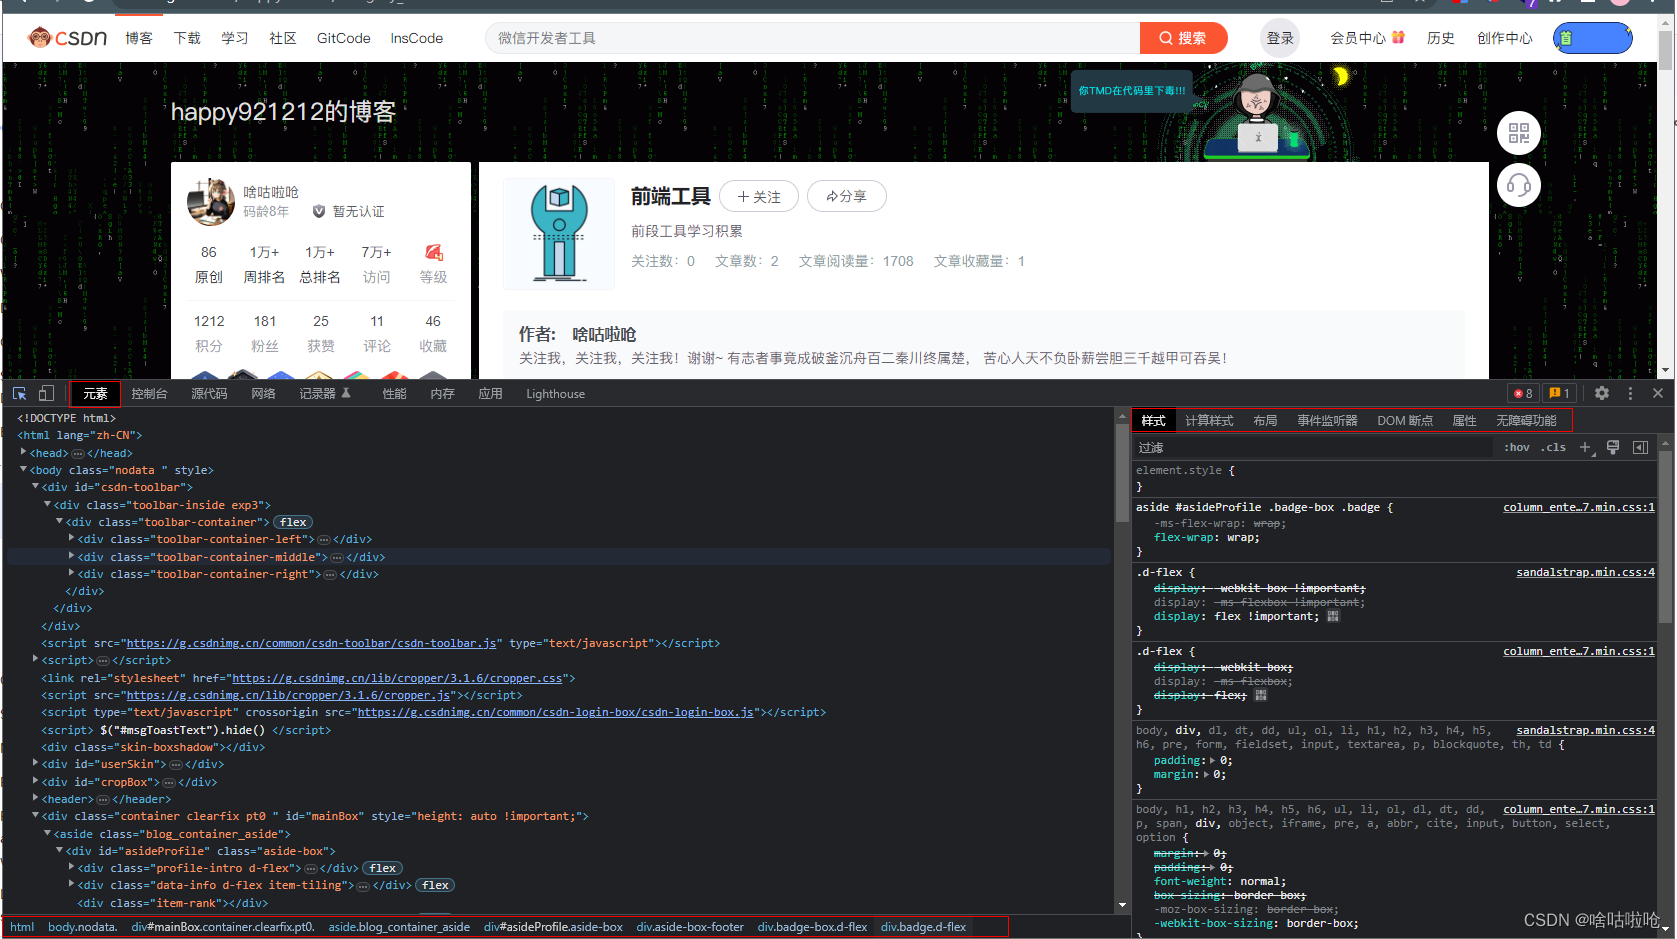The height and width of the screenshot is (939, 1677).
Task: Switch to the 控制台 console tab
Action: (149, 393)
